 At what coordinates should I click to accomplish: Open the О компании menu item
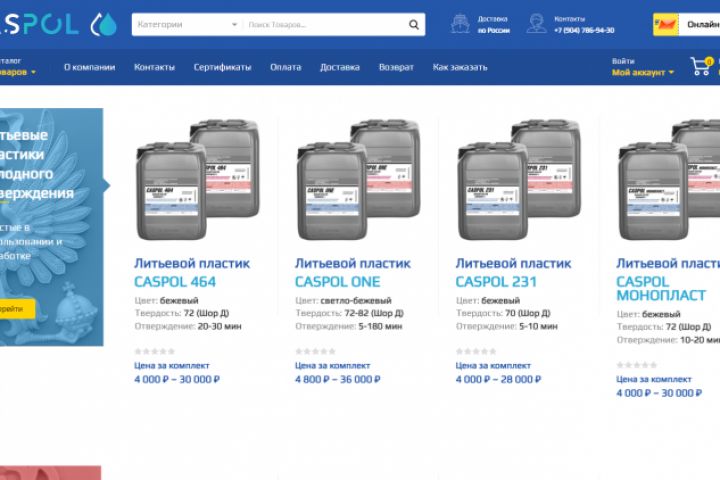coord(90,67)
